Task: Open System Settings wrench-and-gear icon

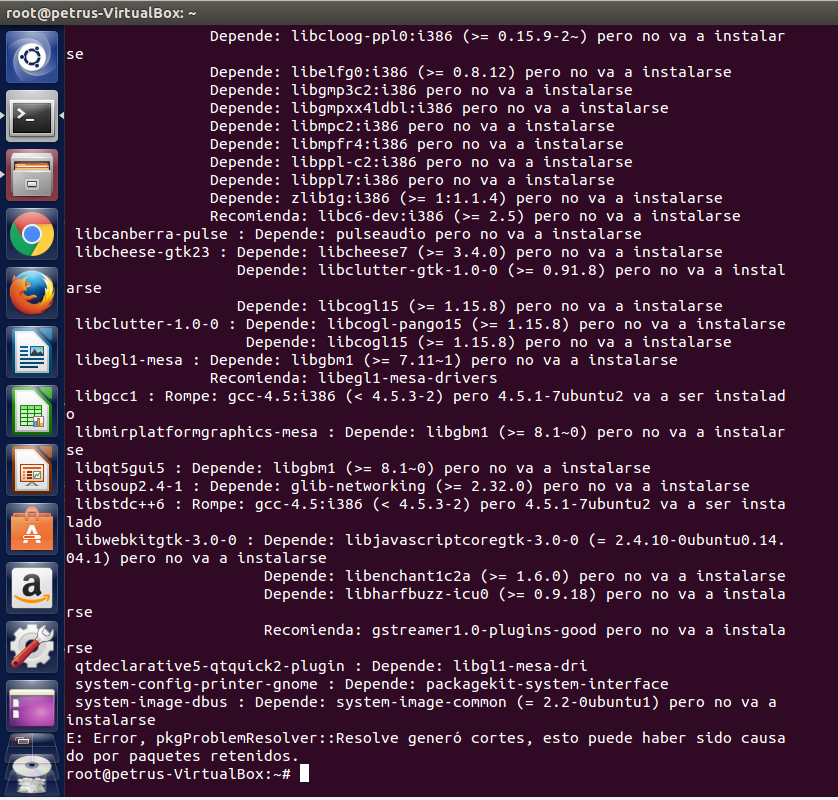Action: (x=32, y=646)
